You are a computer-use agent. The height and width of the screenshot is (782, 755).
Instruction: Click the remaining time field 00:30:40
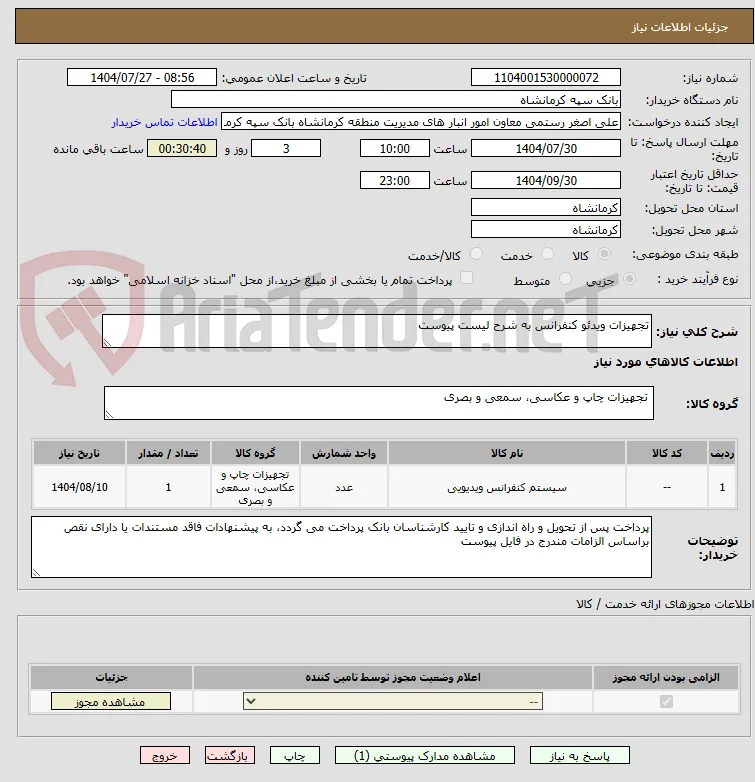click(182, 149)
